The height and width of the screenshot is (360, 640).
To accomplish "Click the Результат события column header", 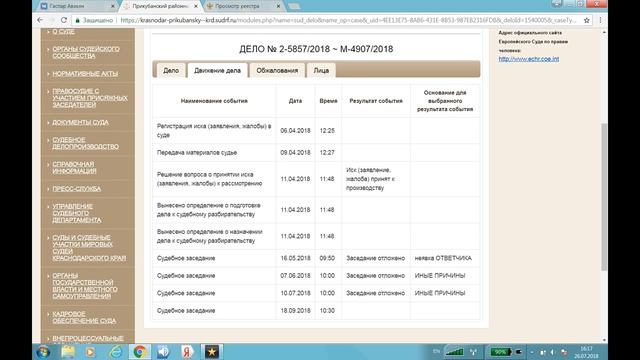I will 376,101.
